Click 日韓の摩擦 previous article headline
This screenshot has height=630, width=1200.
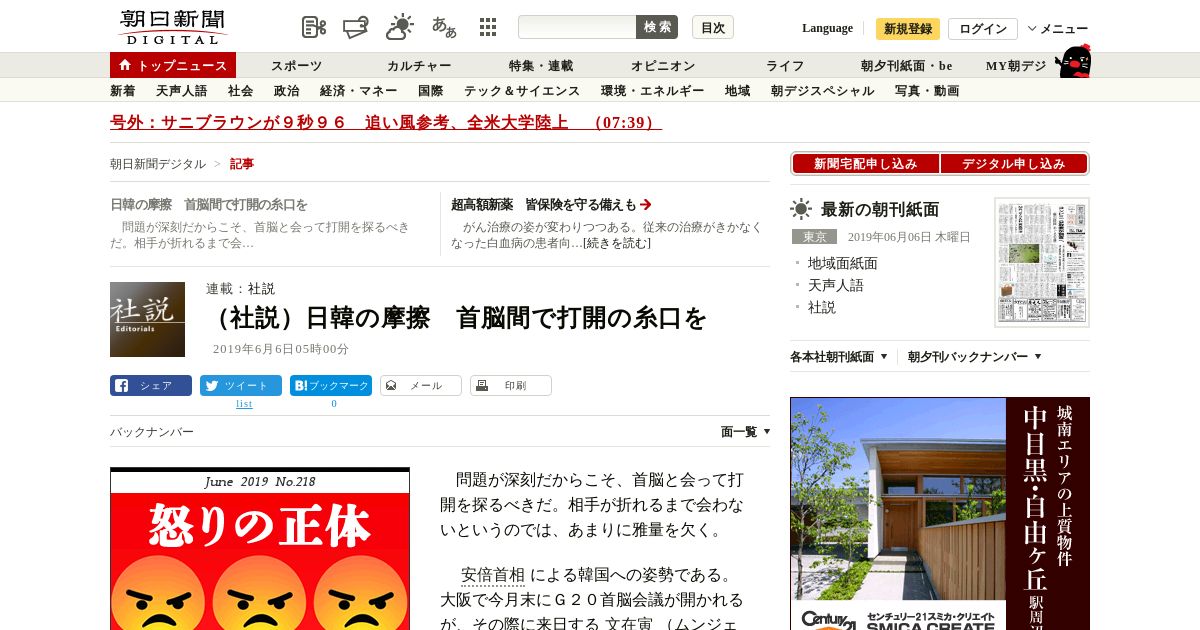pyautogui.click(x=209, y=204)
